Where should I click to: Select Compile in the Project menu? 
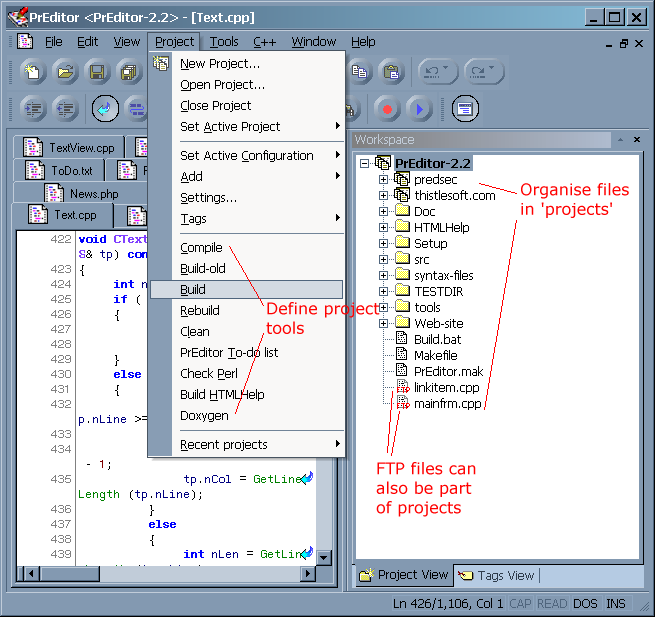[x=246, y=248]
